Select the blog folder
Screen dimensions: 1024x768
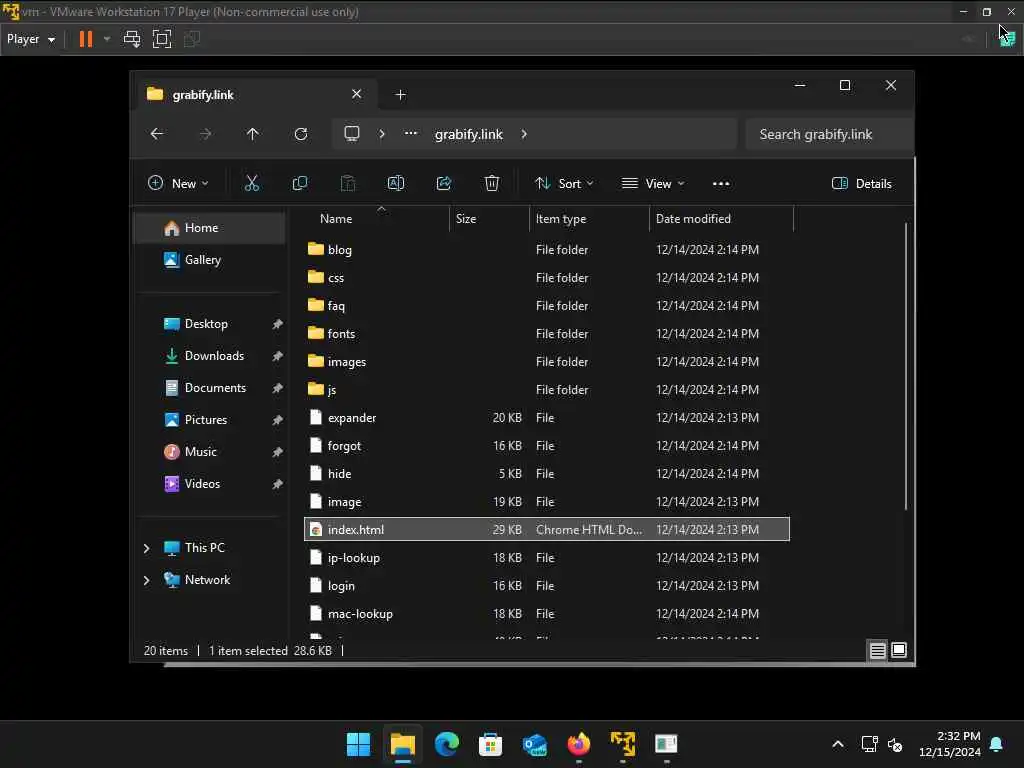click(x=547, y=249)
